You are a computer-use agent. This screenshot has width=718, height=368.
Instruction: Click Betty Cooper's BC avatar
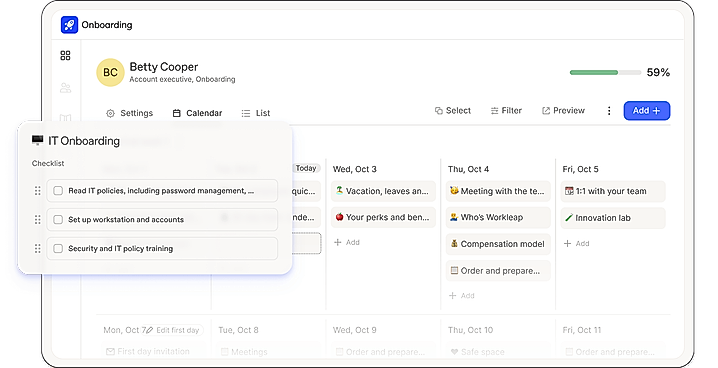[110, 72]
